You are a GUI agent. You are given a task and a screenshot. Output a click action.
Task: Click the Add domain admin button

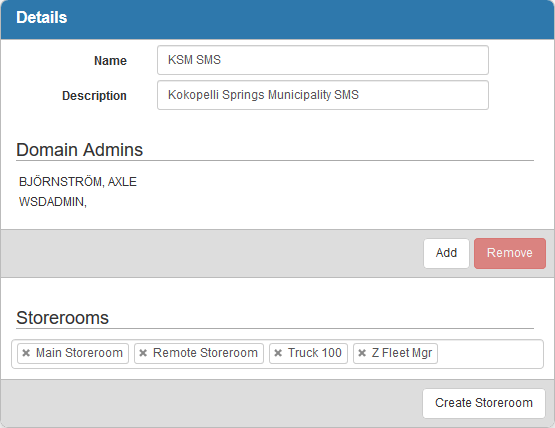coord(446,253)
